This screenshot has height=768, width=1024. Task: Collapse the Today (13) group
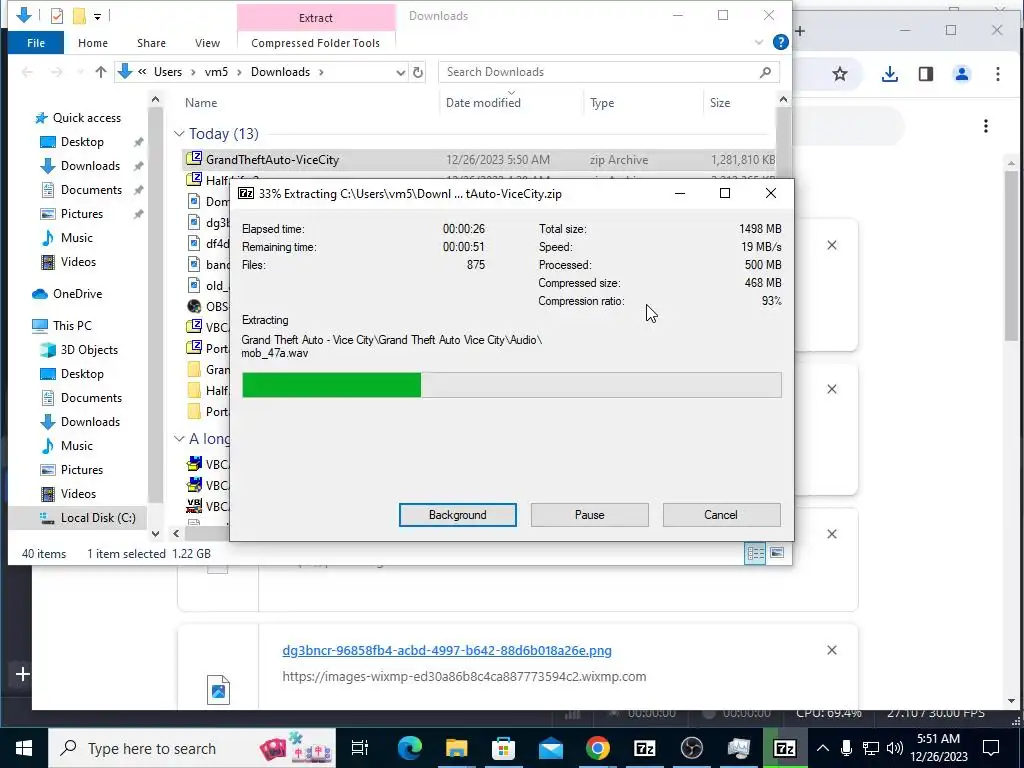179,134
